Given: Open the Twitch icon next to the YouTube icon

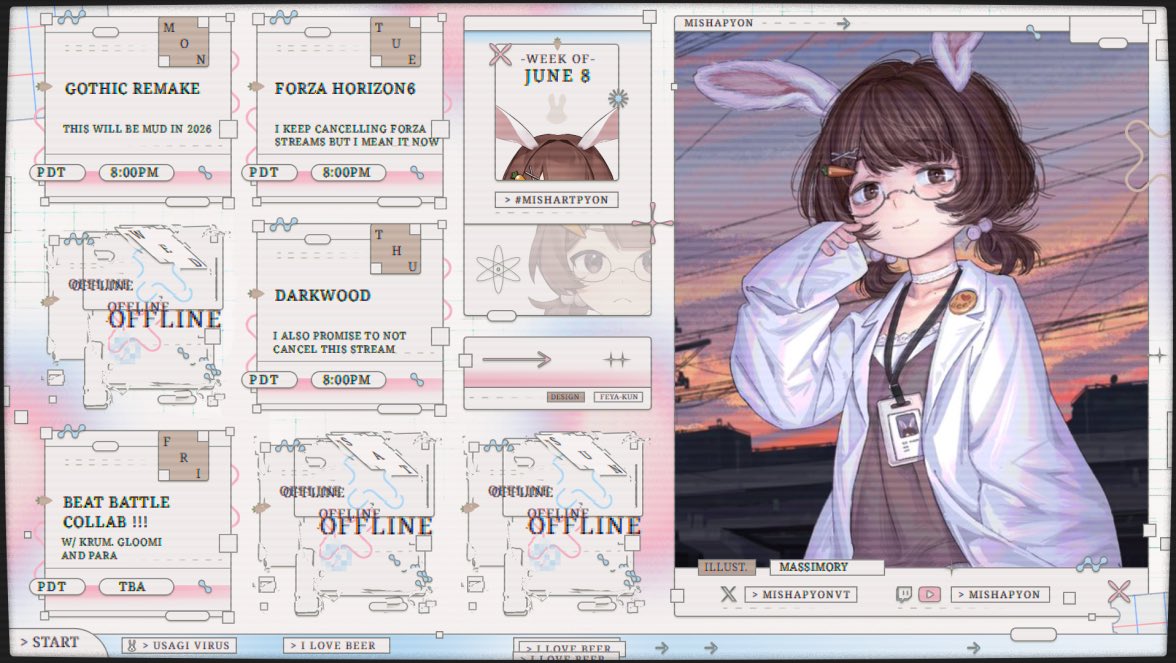Looking at the screenshot, I should click(904, 594).
